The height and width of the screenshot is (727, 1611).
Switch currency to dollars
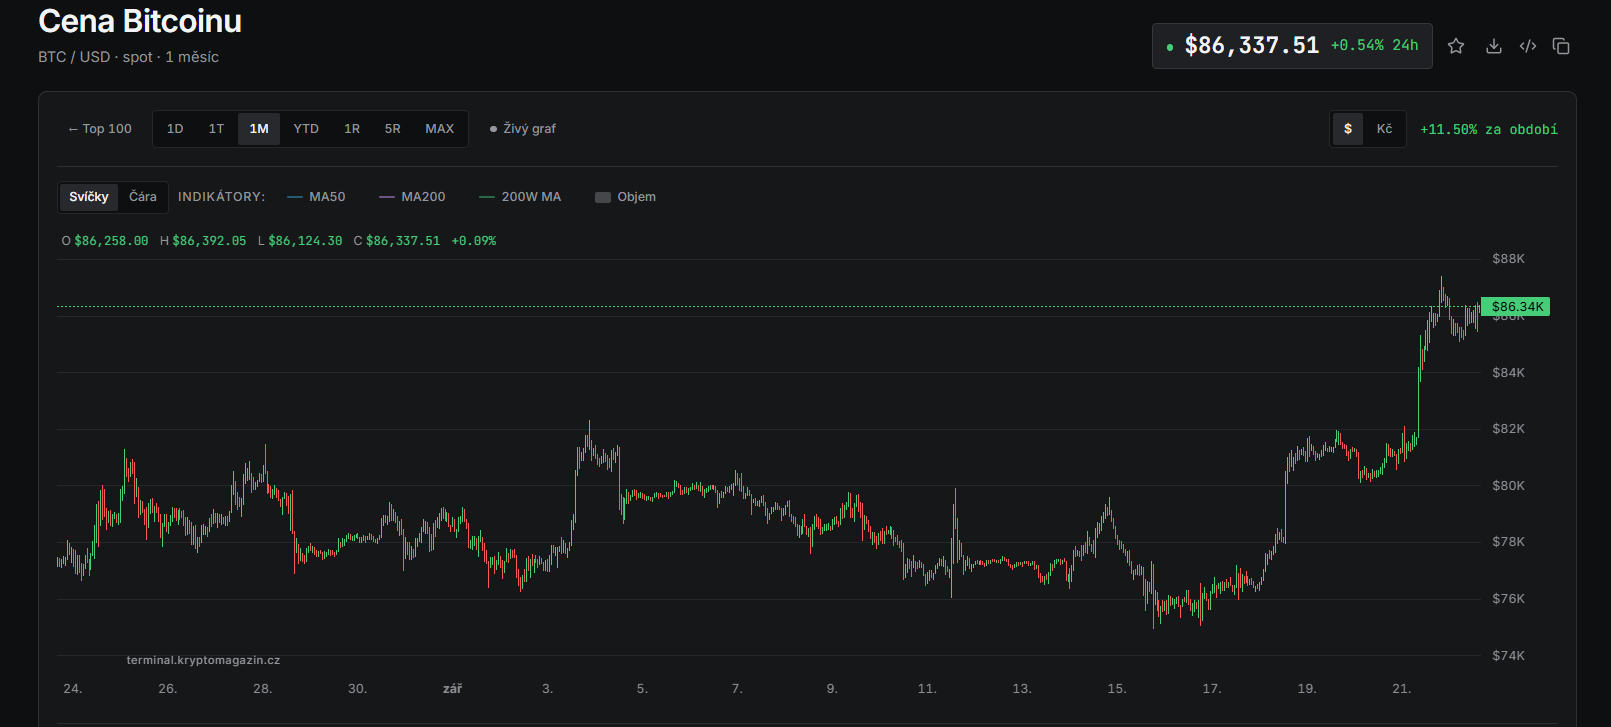pos(1348,129)
